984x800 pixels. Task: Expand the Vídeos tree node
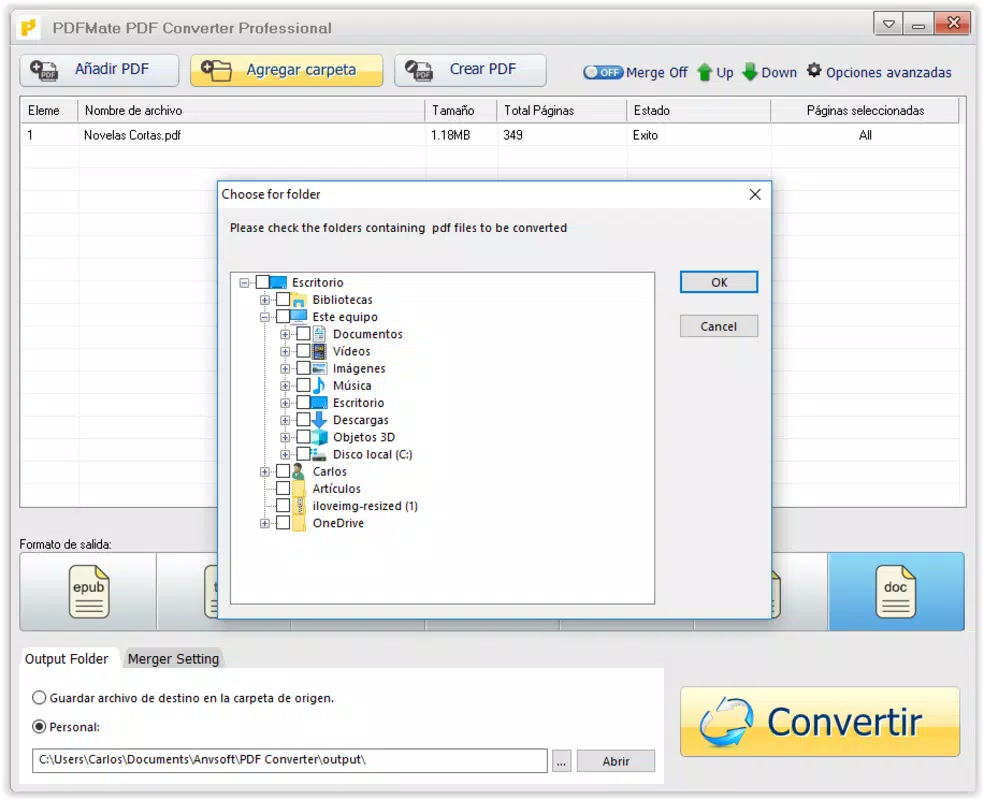point(285,351)
